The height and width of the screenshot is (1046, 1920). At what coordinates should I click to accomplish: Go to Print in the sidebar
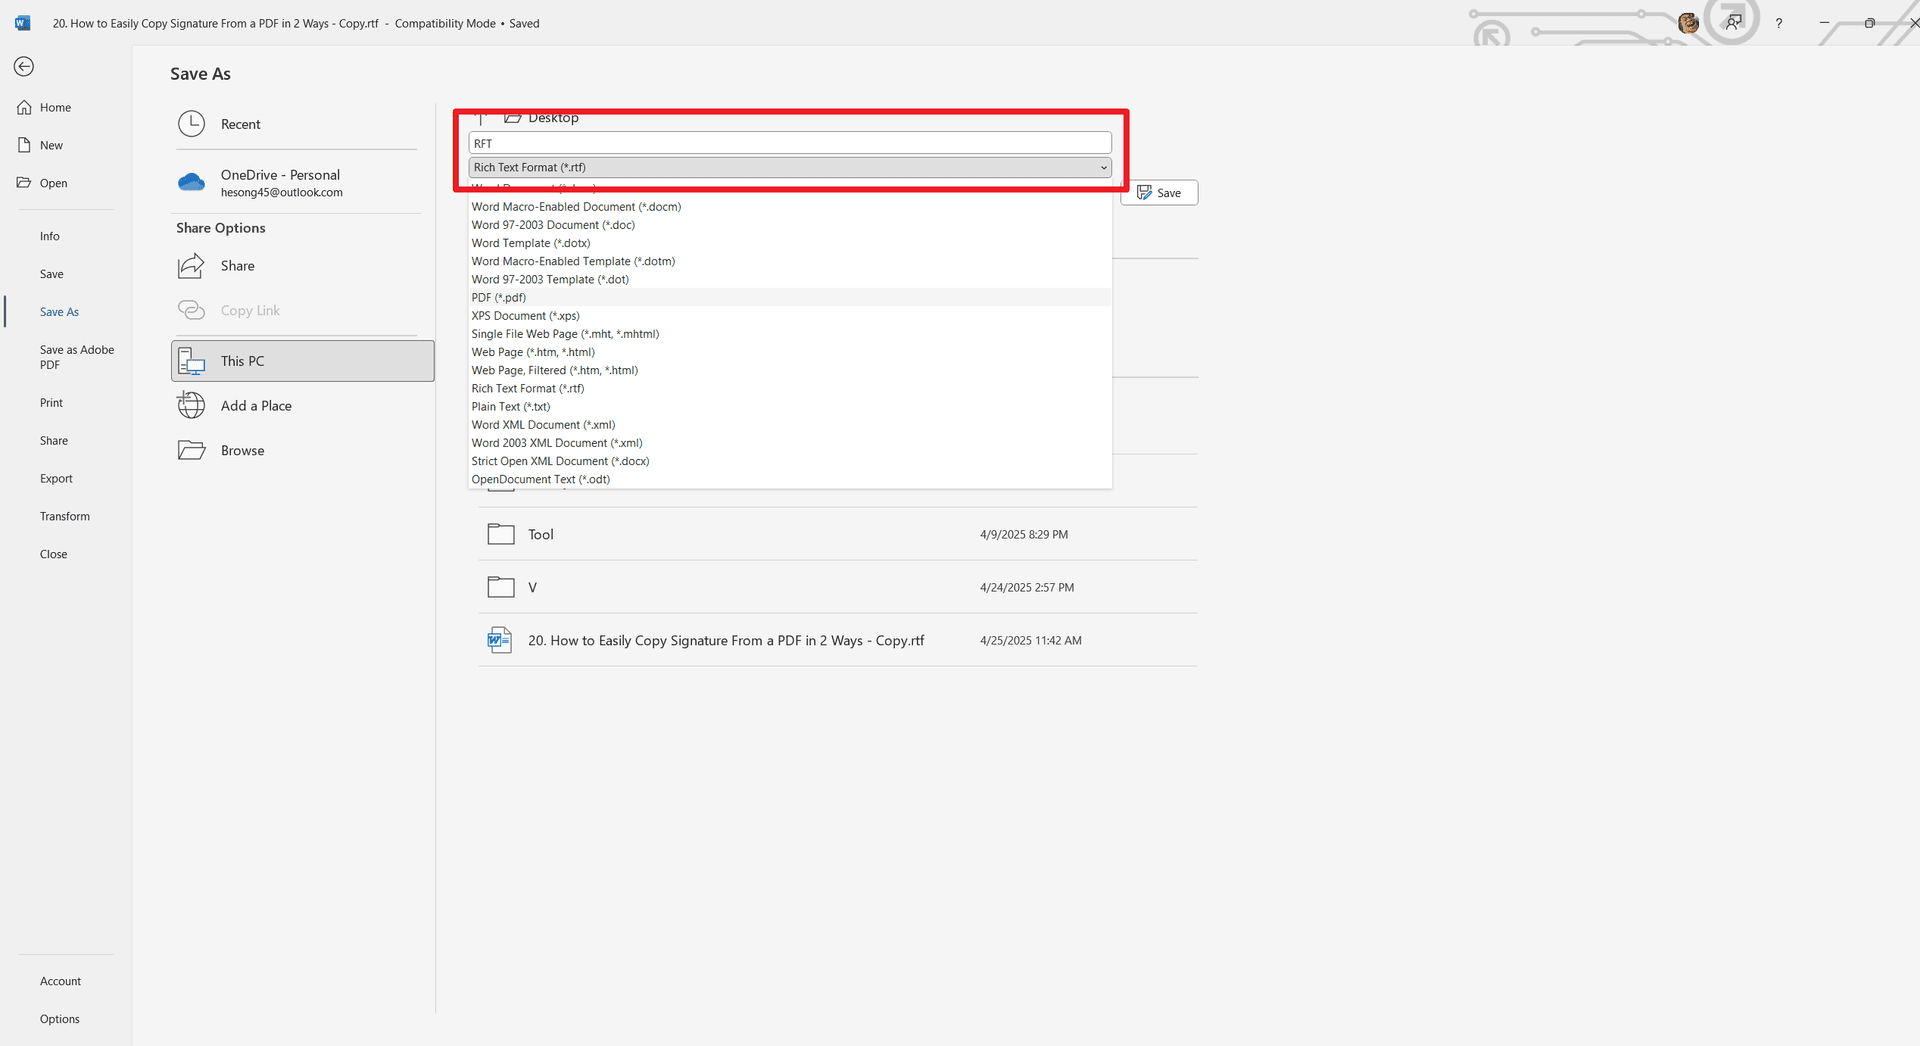tap(51, 403)
